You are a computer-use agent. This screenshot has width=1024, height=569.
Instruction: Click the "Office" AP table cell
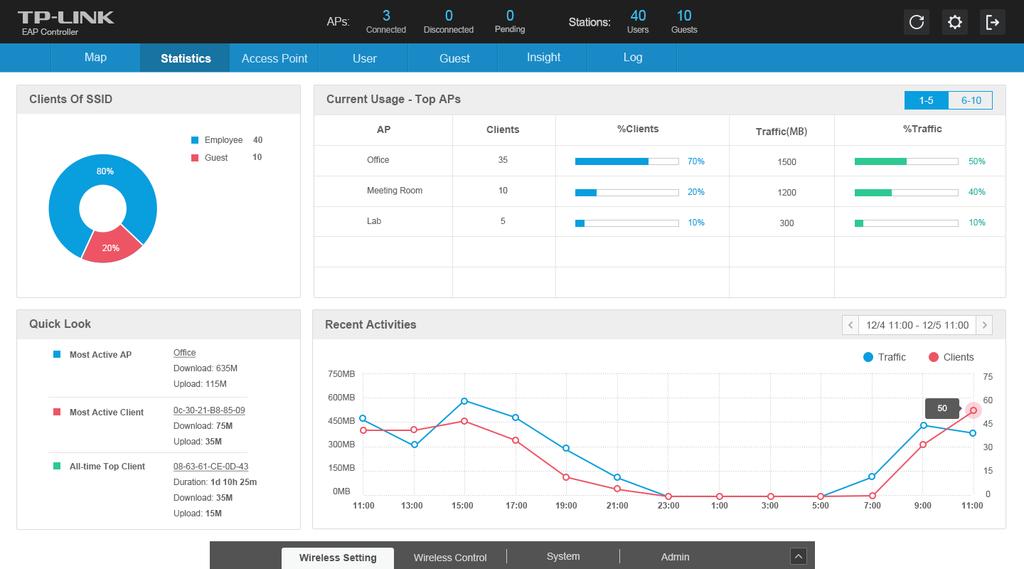pyautogui.click(x=377, y=160)
